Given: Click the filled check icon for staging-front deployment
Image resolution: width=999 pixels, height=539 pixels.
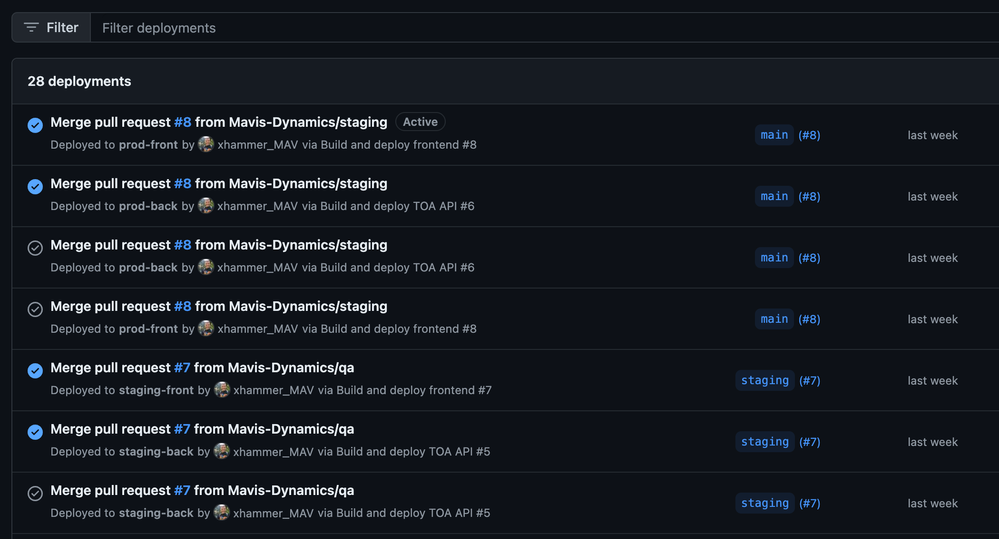Looking at the screenshot, I should click(x=35, y=370).
